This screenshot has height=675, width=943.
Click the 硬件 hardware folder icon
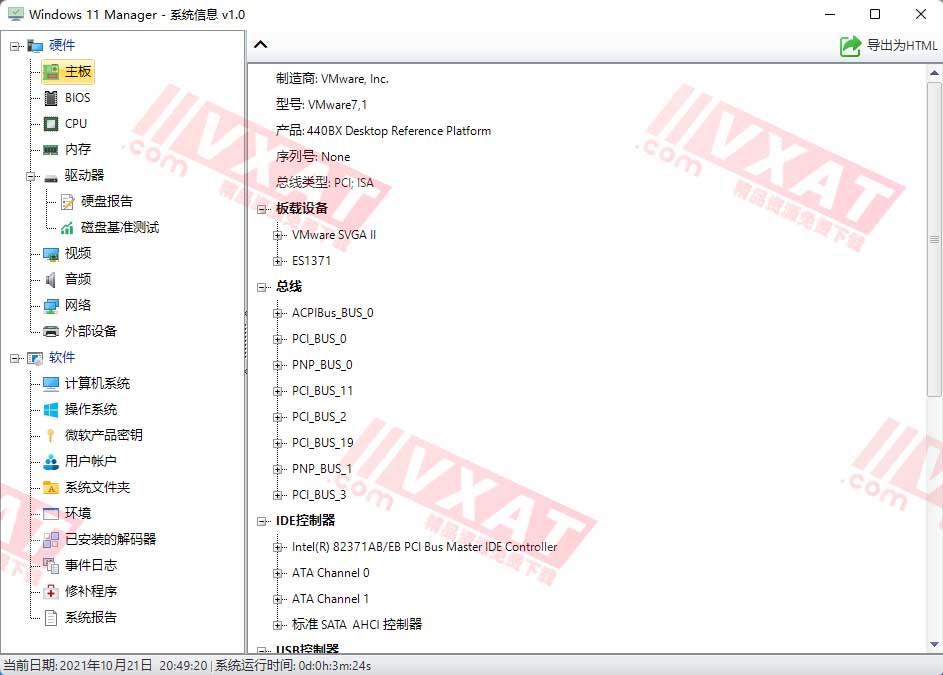(35, 46)
